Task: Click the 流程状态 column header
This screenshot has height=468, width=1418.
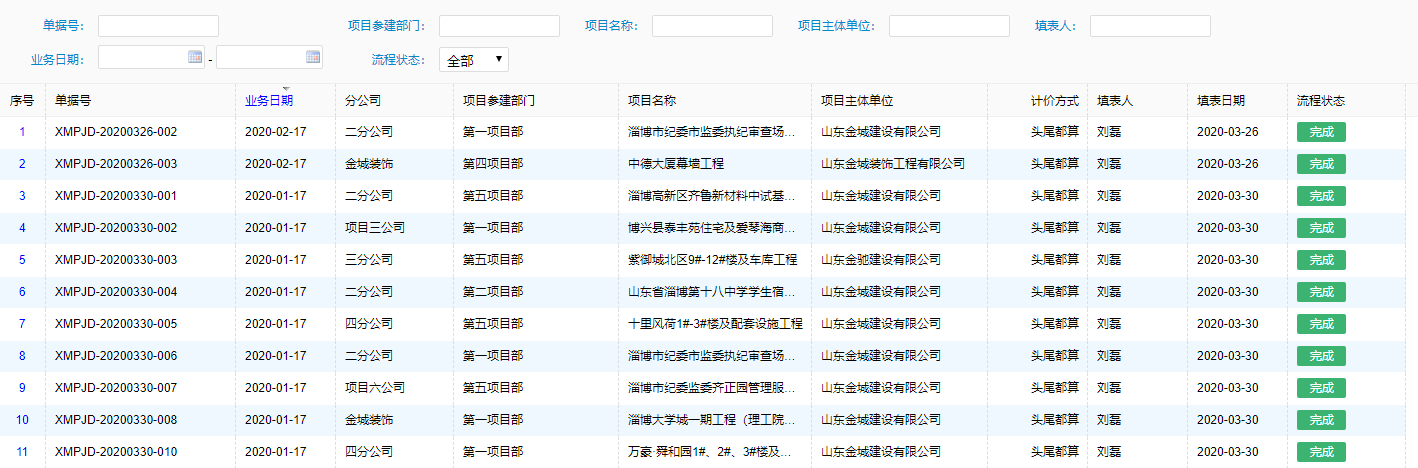Action: pos(1321,101)
